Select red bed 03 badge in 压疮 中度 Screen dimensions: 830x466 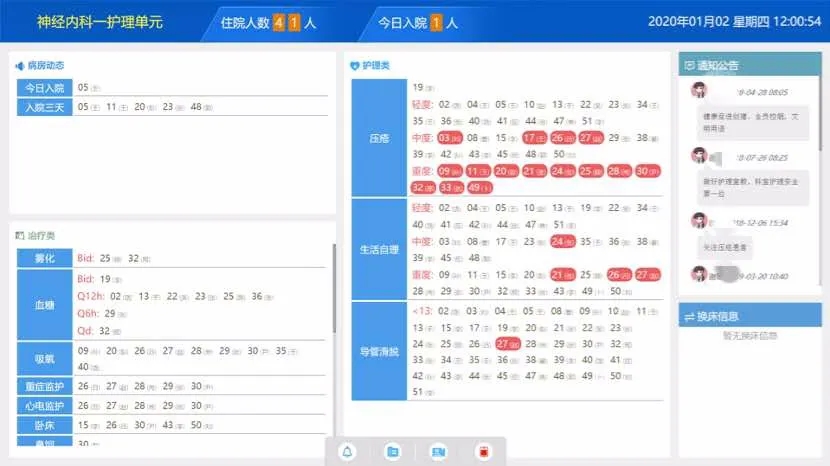450,138
